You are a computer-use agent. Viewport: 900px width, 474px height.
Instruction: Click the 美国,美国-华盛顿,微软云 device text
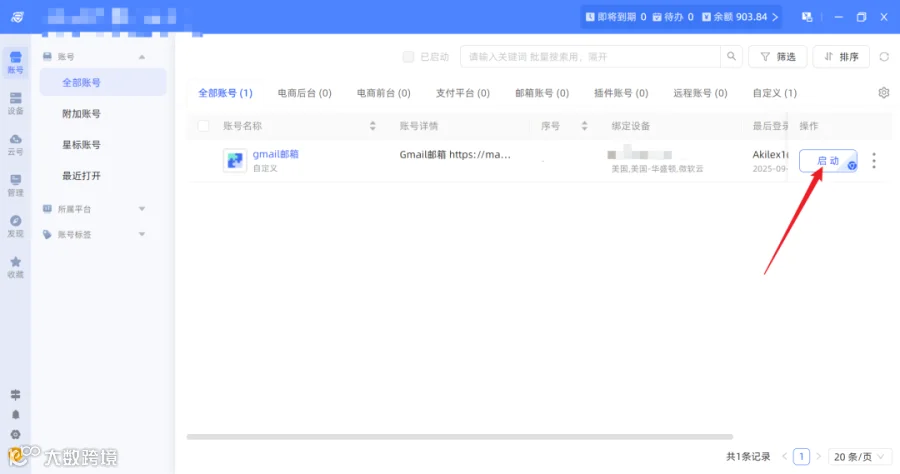657,169
